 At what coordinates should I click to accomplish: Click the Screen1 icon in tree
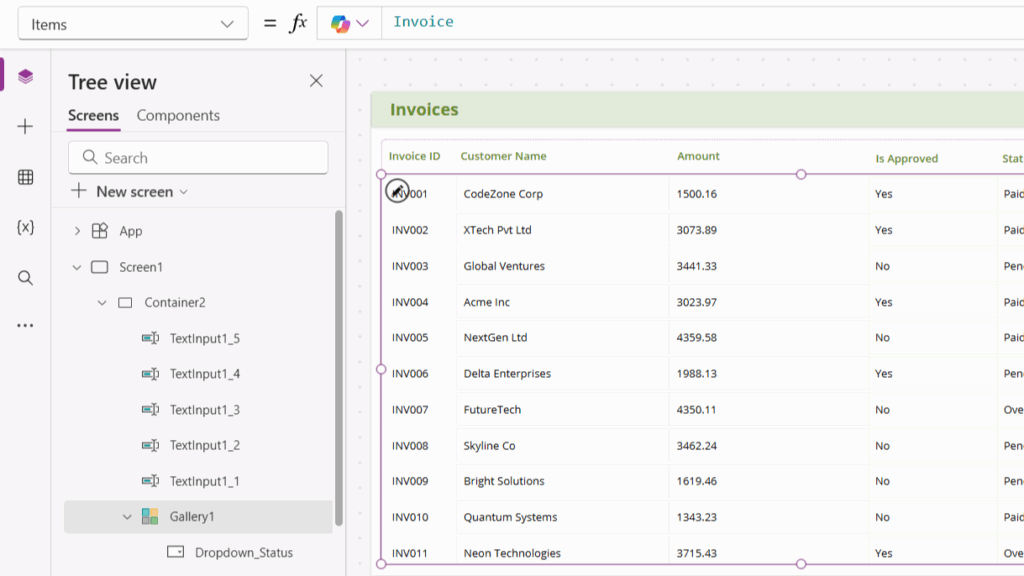(x=99, y=266)
